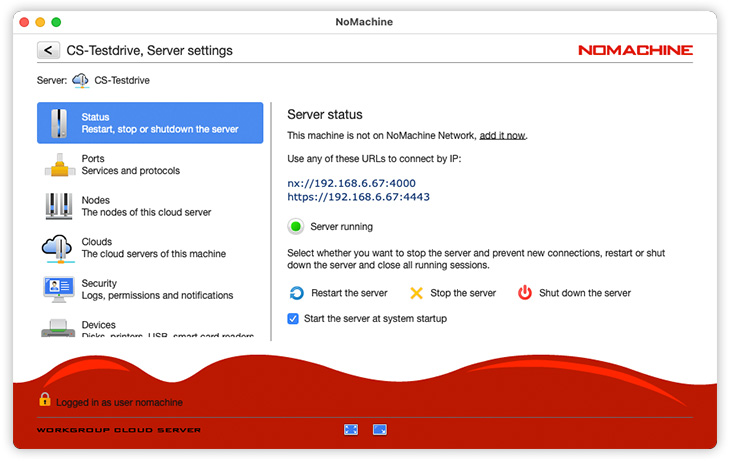Click the padlock icon by logged-in user
730x461 pixels.
click(x=44, y=400)
